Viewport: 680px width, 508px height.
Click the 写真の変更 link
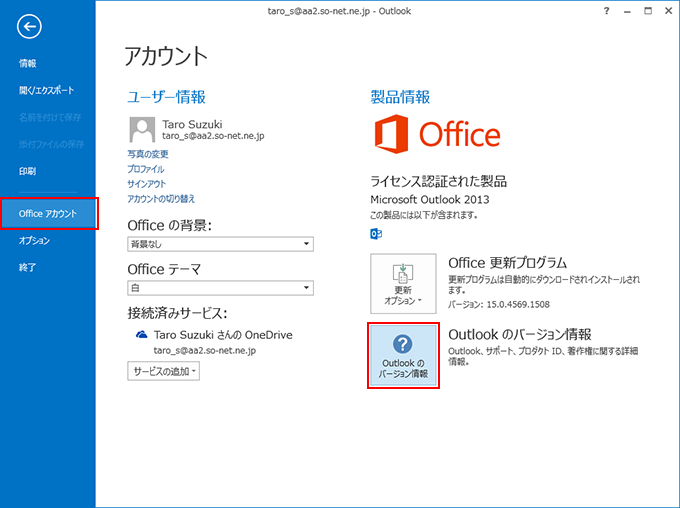pos(148,154)
